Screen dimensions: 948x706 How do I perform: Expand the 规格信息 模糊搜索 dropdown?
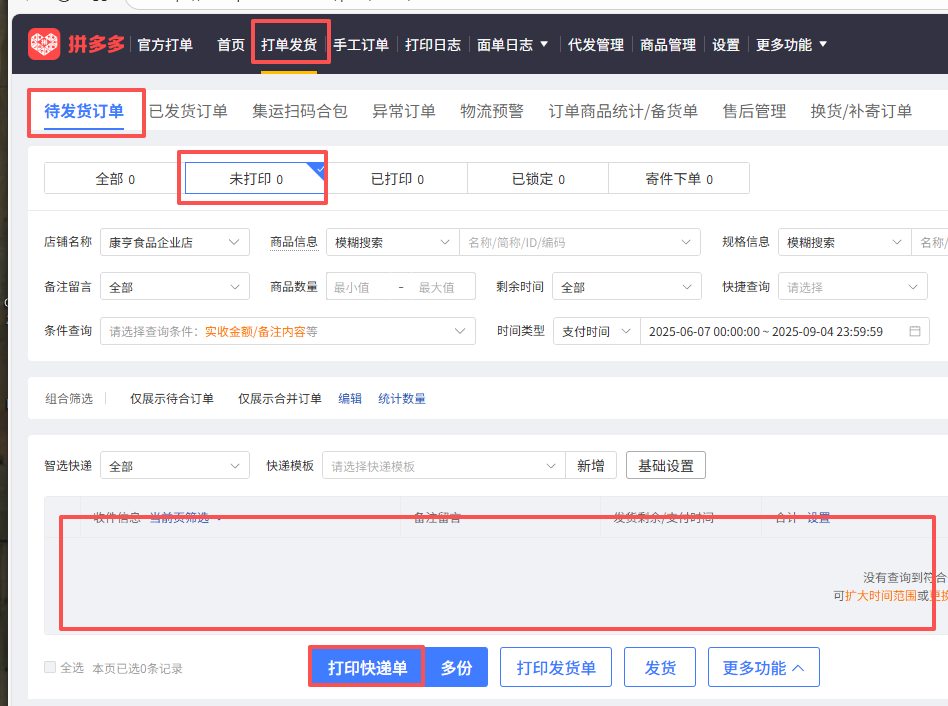[x=845, y=242]
